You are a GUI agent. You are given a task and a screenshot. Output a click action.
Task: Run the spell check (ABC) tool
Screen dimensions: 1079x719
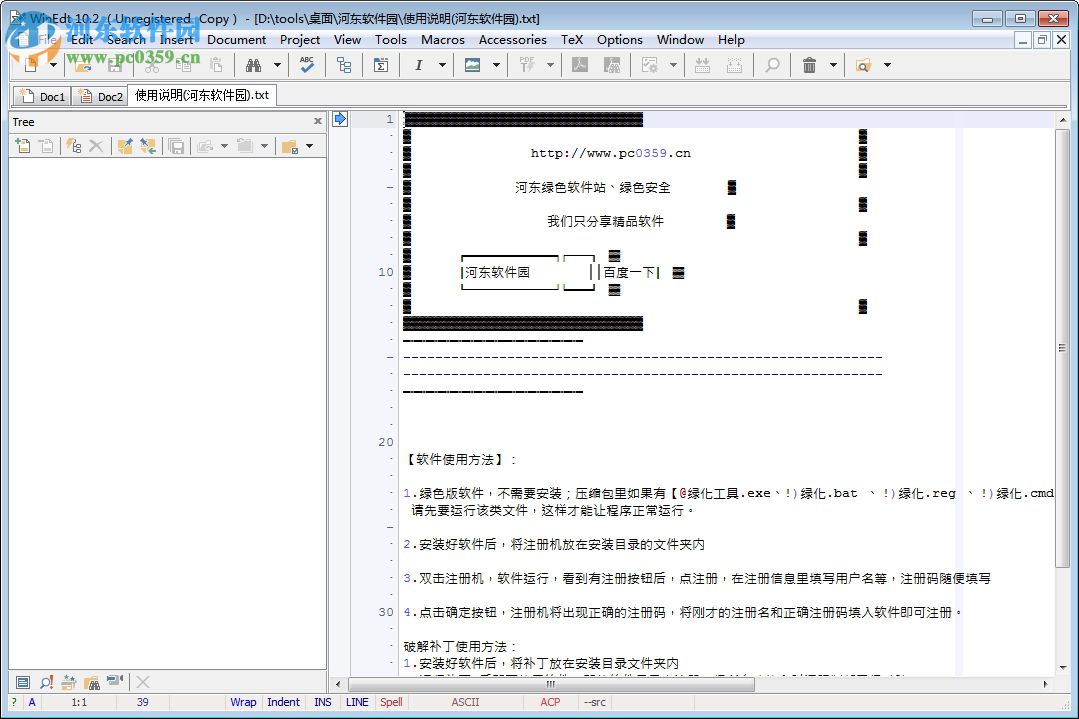click(306, 65)
